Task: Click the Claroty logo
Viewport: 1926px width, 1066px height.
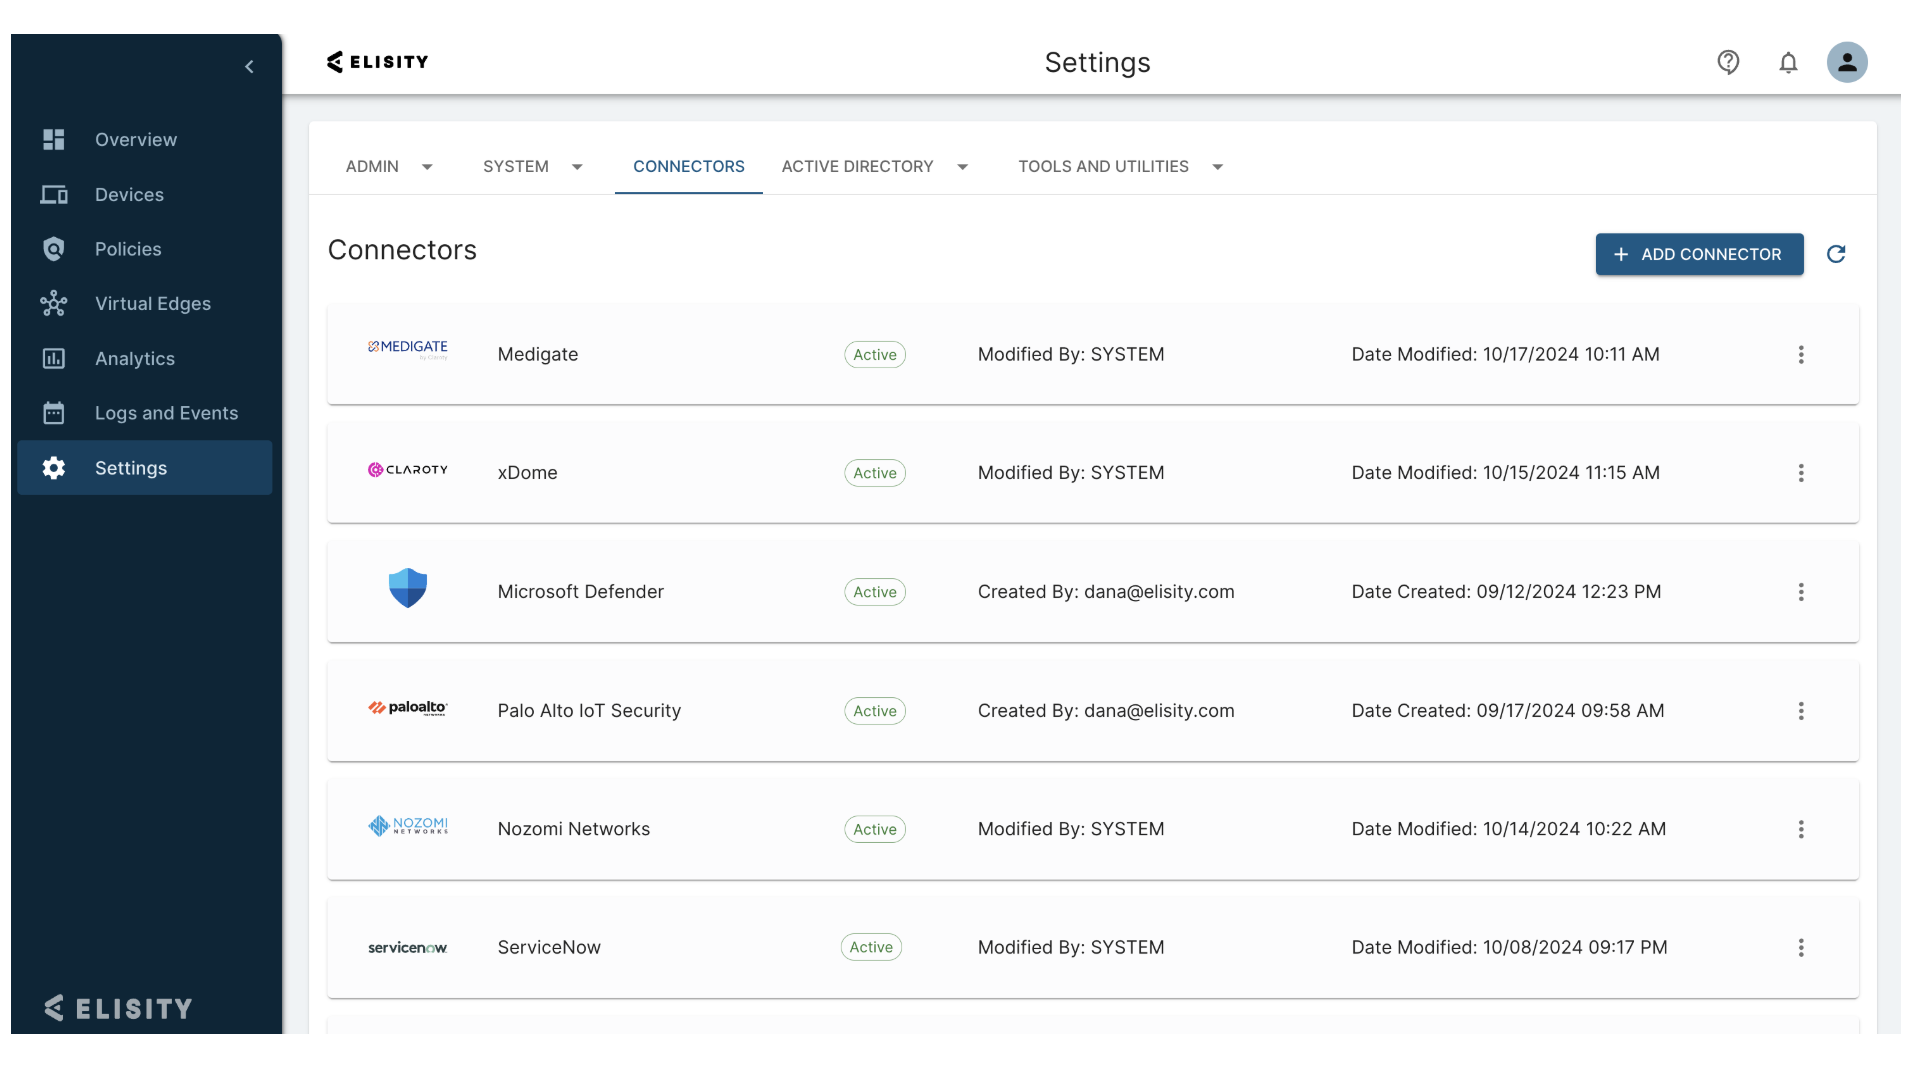Action: pyautogui.click(x=408, y=470)
